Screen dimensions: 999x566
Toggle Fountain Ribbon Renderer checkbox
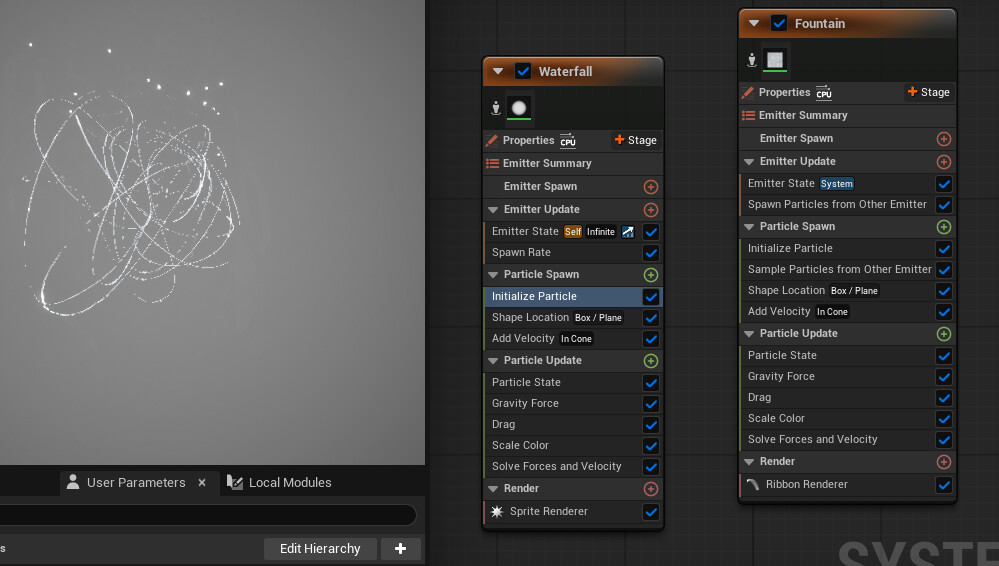944,485
